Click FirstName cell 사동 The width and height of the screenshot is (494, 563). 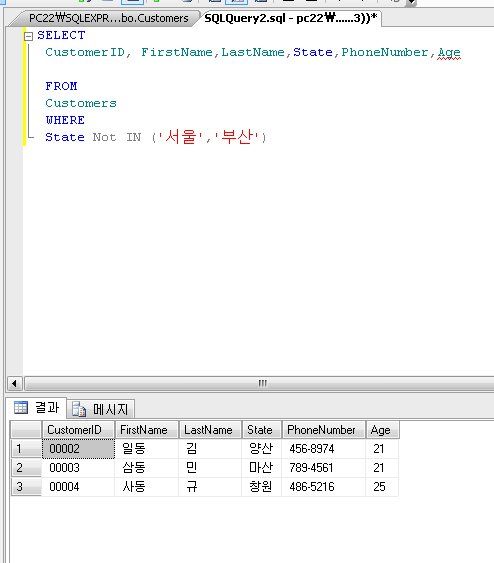(146, 487)
